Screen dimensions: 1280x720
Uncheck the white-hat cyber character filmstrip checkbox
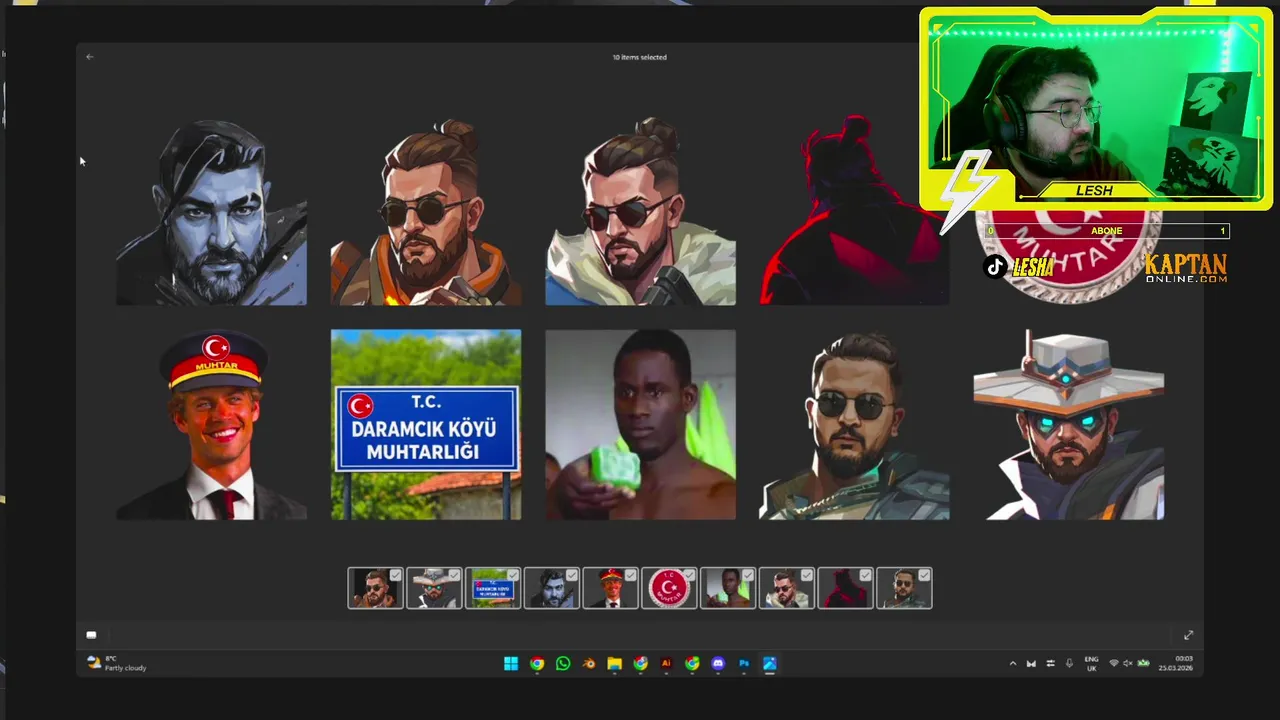pos(454,575)
